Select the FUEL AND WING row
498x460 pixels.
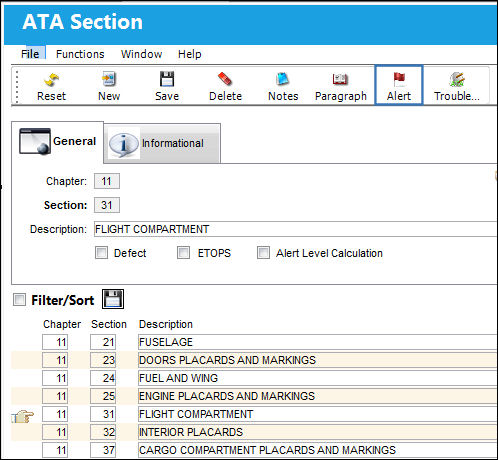point(318,378)
